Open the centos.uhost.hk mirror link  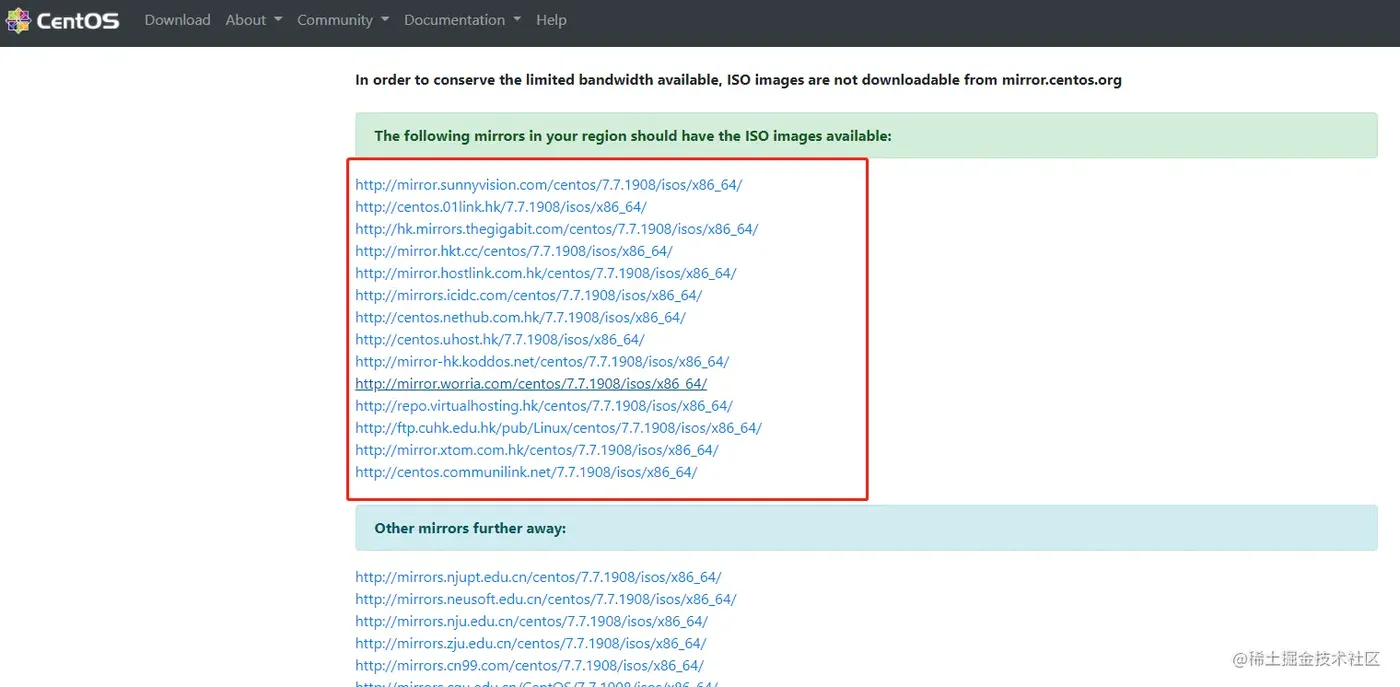tap(500, 339)
